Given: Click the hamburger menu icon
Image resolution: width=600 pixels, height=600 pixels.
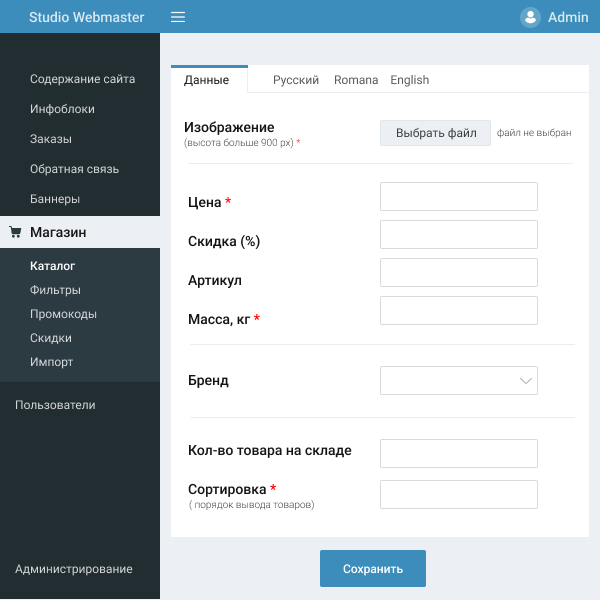Looking at the screenshot, I should [x=178, y=17].
